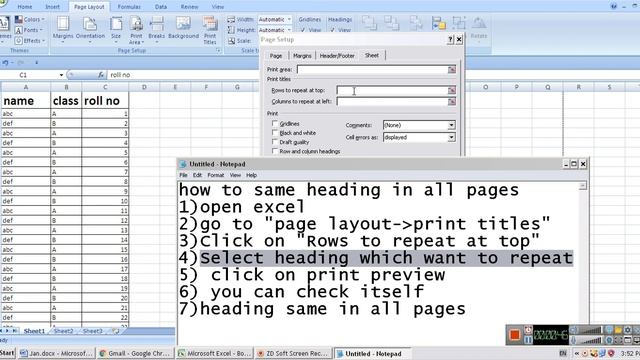Click the Undo icon in quick access toolbar
This screenshot has width=640, height=360.
[x=5, y=62]
